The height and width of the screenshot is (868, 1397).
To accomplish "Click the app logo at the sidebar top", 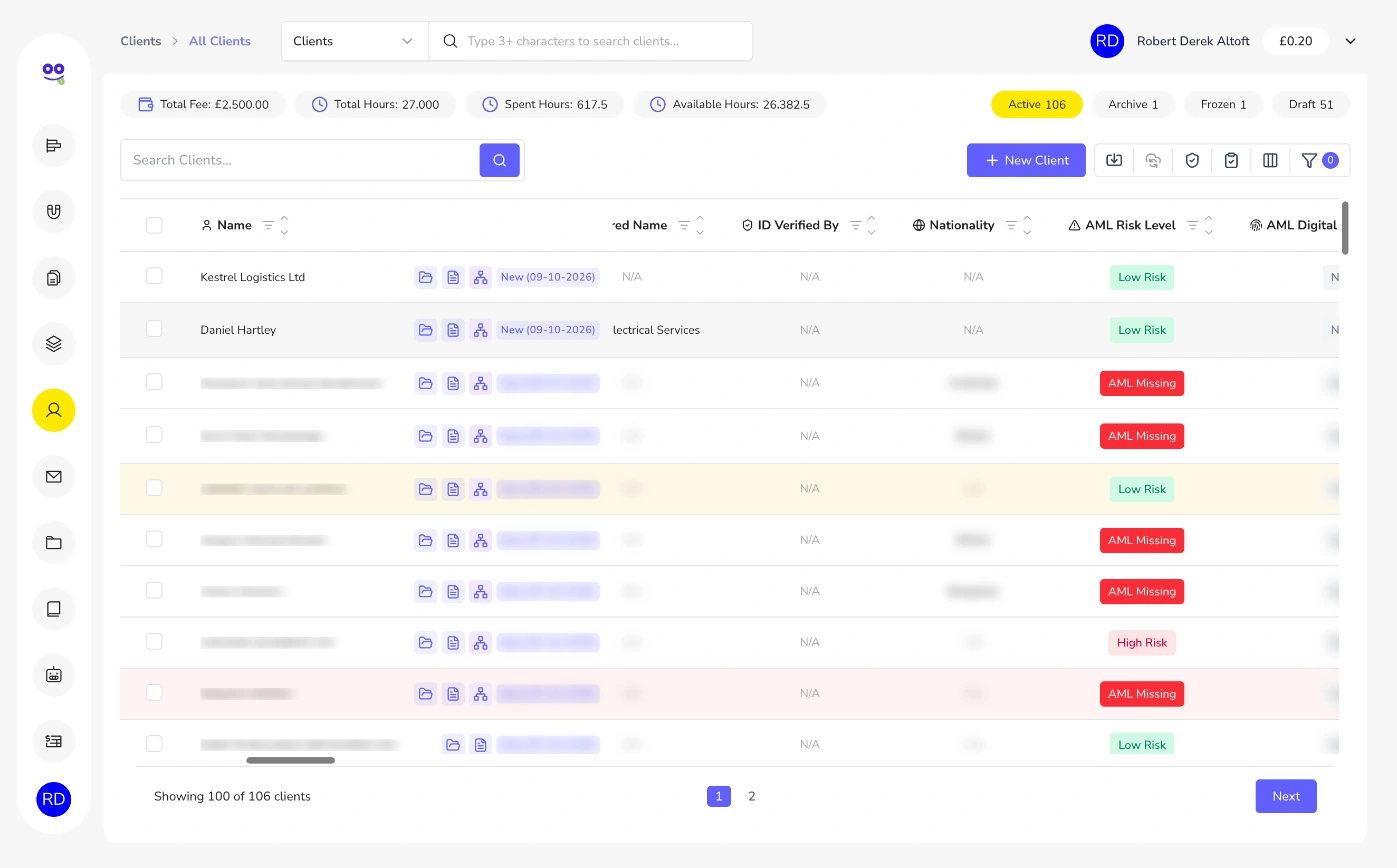I will click(54, 73).
